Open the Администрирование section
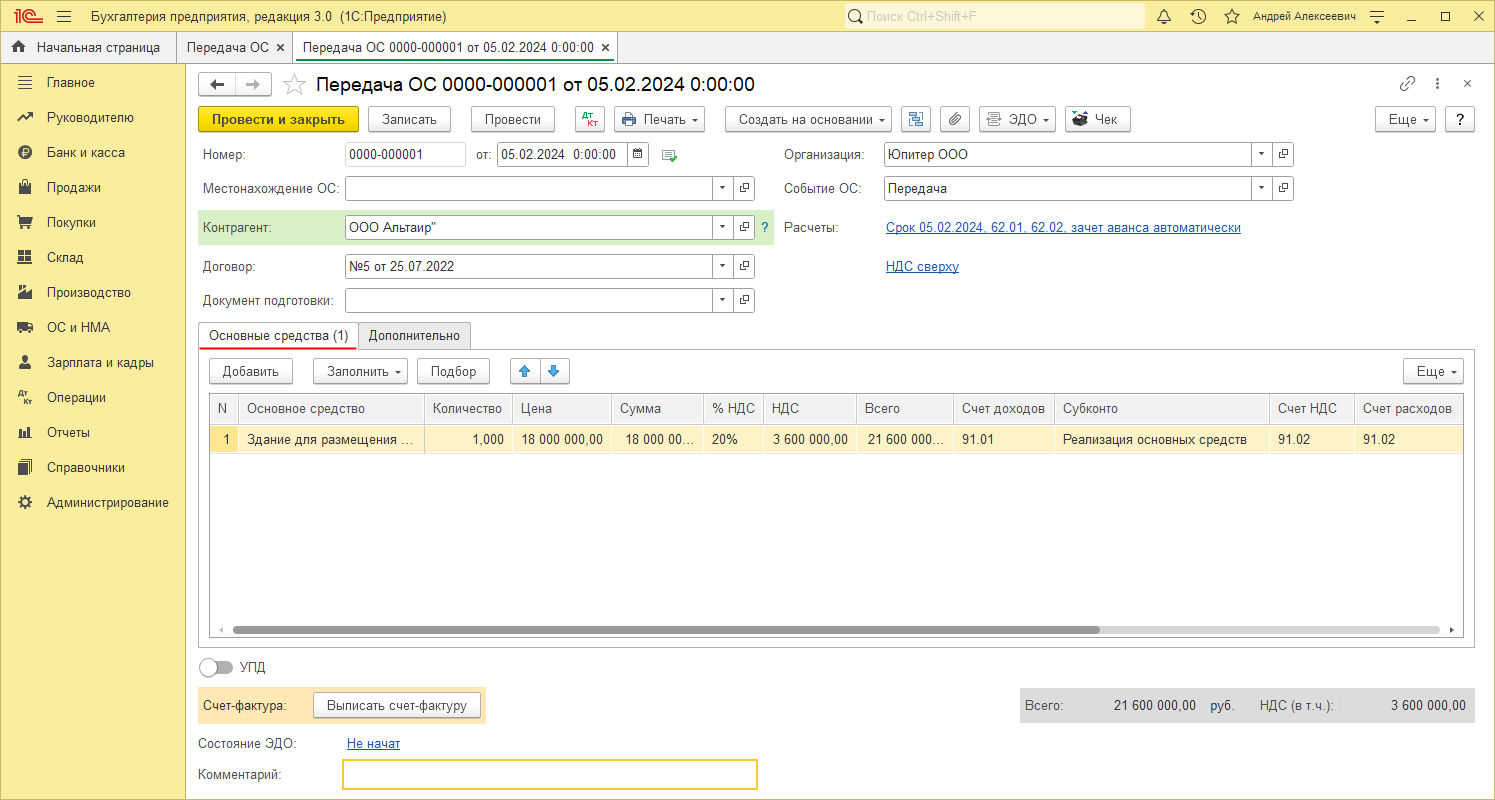Screen dimensions: 1495x800 (x=108, y=502)
